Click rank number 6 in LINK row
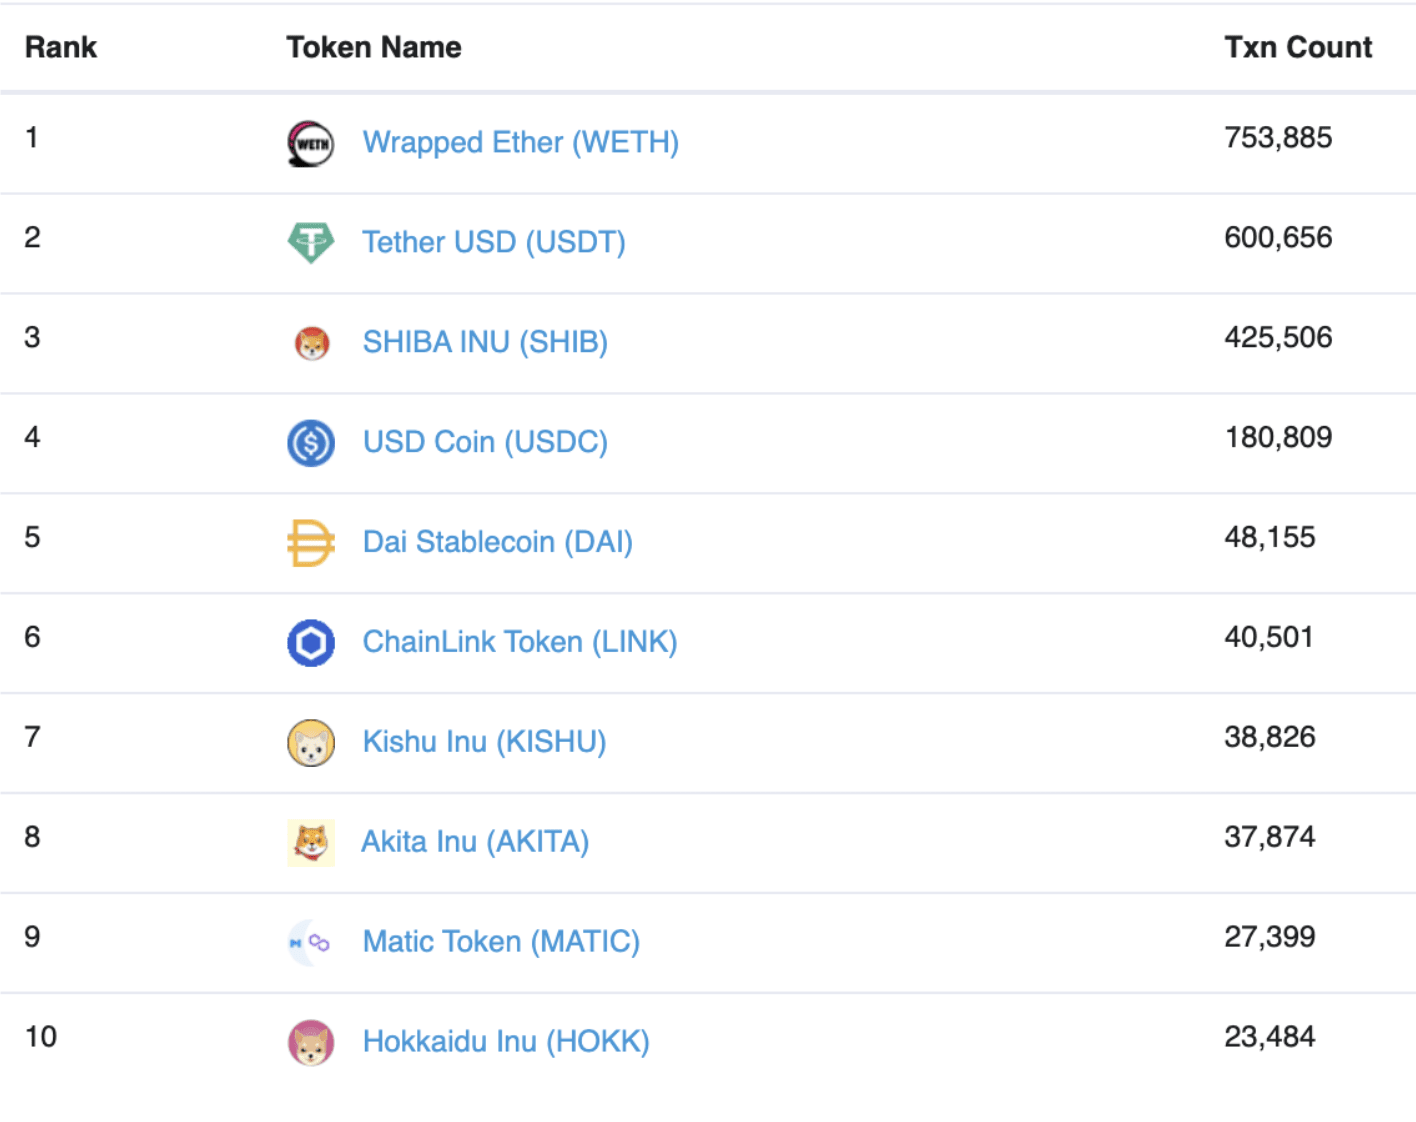This screenshot has height=1122, width=1416. [32, 638]
